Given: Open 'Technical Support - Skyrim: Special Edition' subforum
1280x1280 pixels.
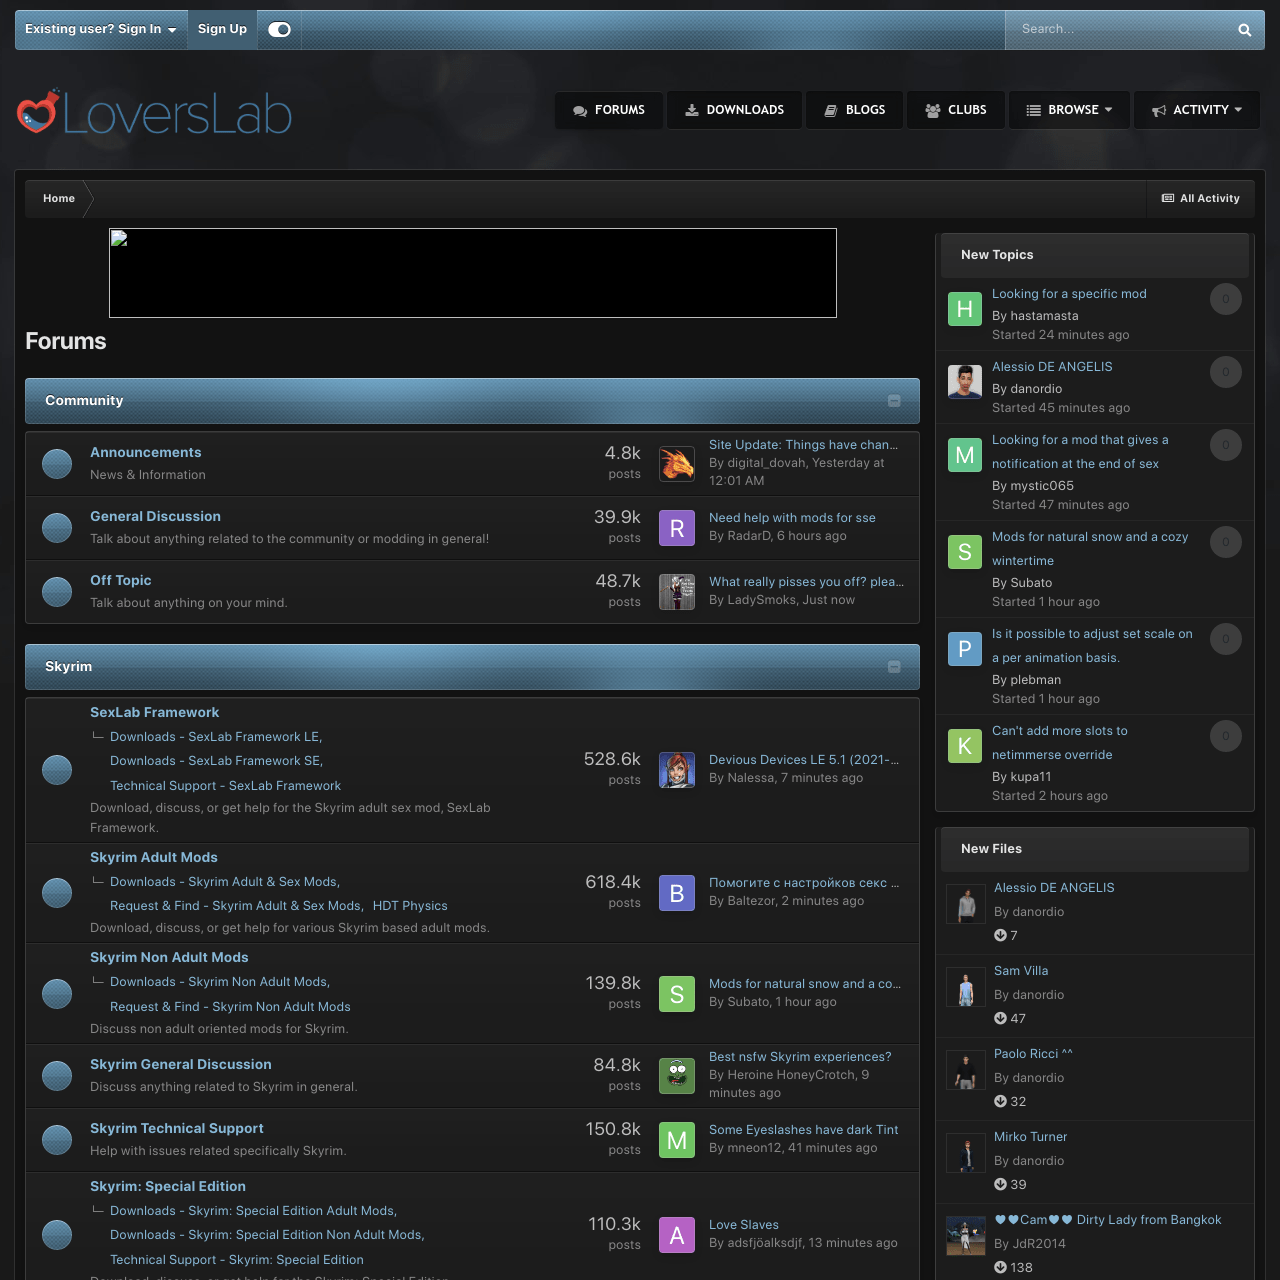Looking at the screenshot, I should click(x=237, y=1260).
